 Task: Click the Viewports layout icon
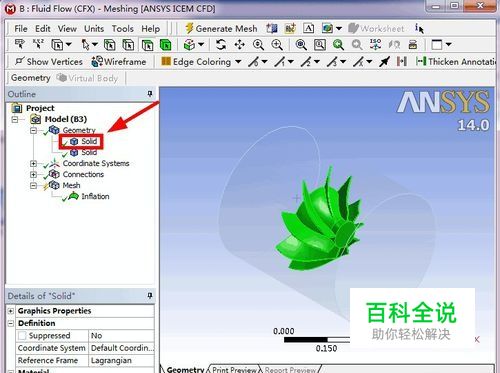click(x=437, y=44)
